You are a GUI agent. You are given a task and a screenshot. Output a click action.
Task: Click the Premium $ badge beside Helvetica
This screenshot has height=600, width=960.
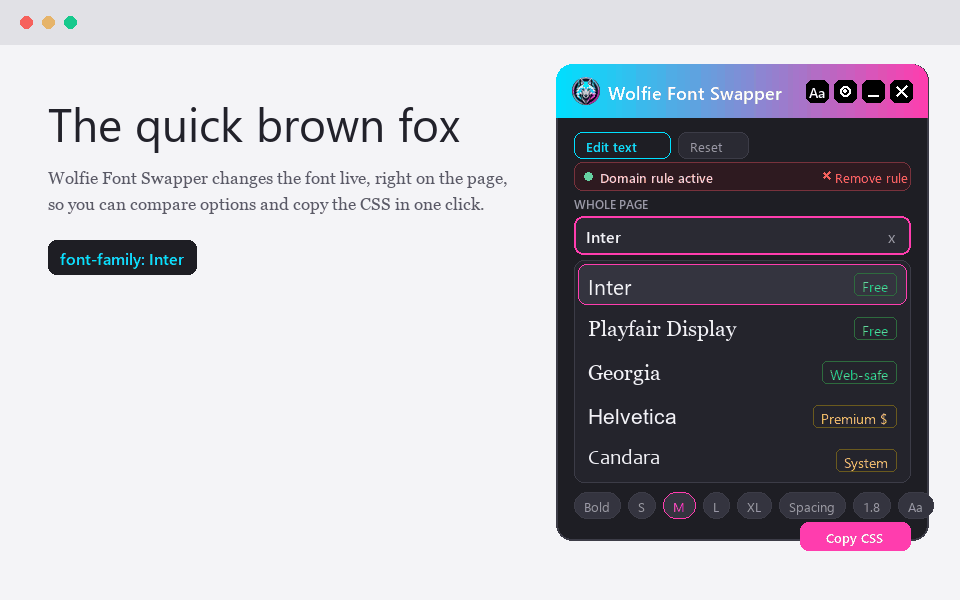(x=855, y=418)
